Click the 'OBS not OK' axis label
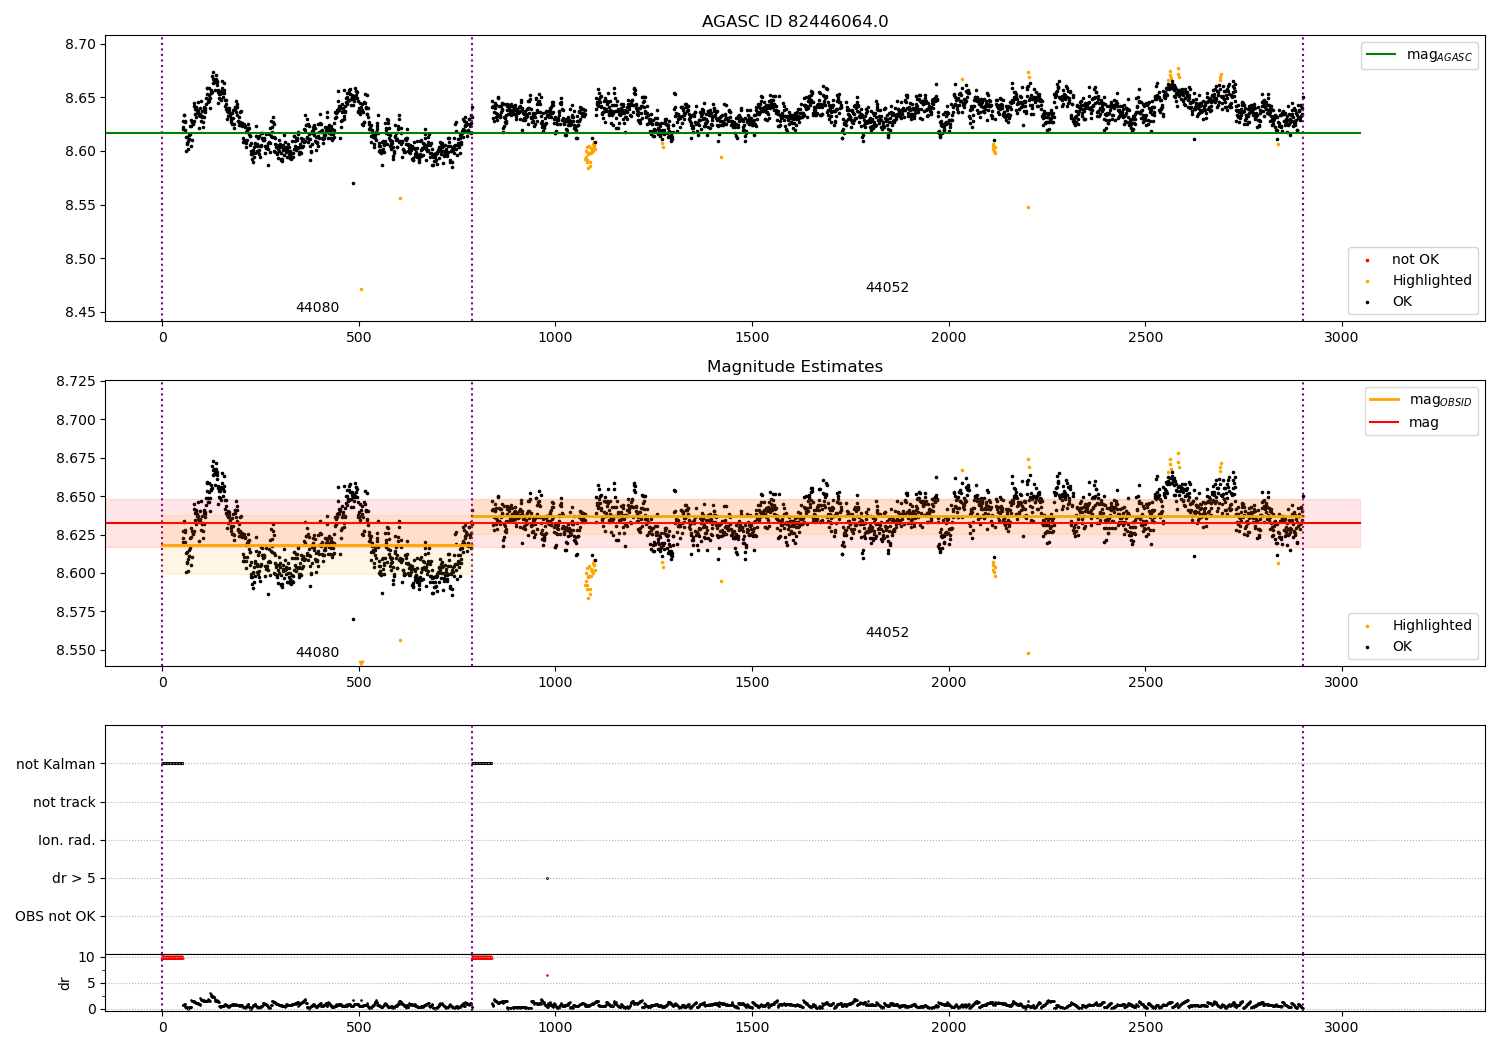The width and height of the screenshot is (1500, 1050). (56, 917)
